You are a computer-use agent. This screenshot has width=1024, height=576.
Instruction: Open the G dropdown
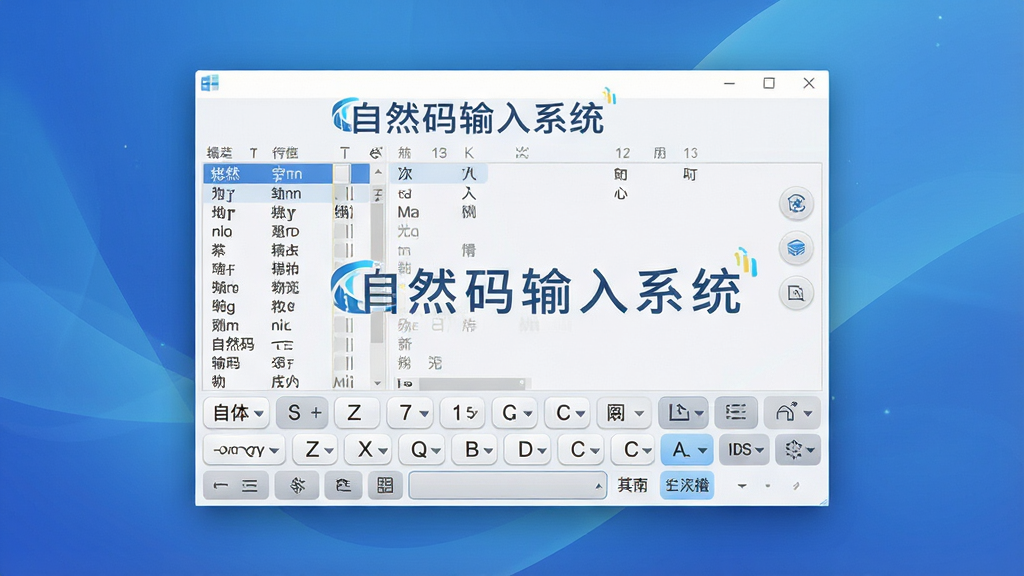click(x=515, y=413)
